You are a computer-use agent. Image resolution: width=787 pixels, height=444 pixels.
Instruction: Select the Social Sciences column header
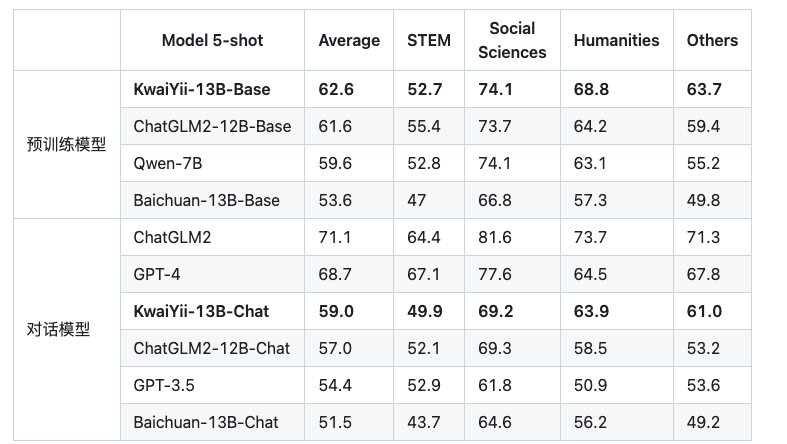pos(512,40)
